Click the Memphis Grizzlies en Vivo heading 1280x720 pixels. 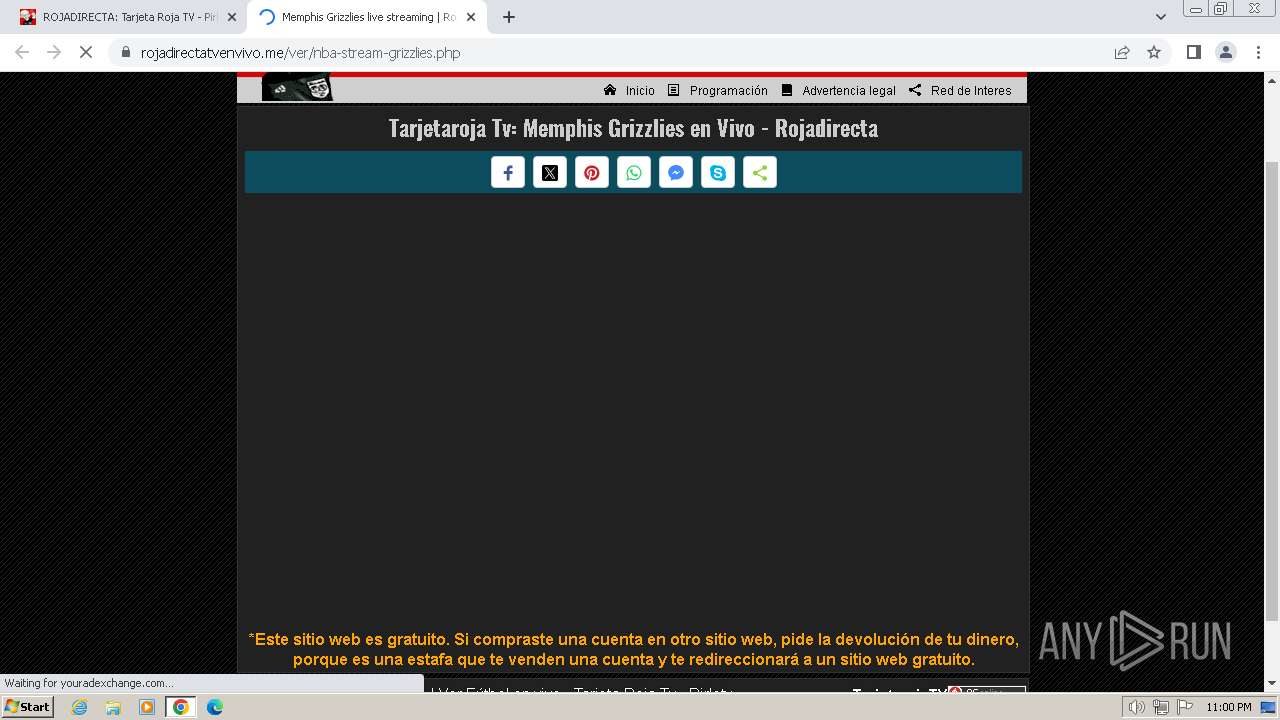(x=633, y=128)
